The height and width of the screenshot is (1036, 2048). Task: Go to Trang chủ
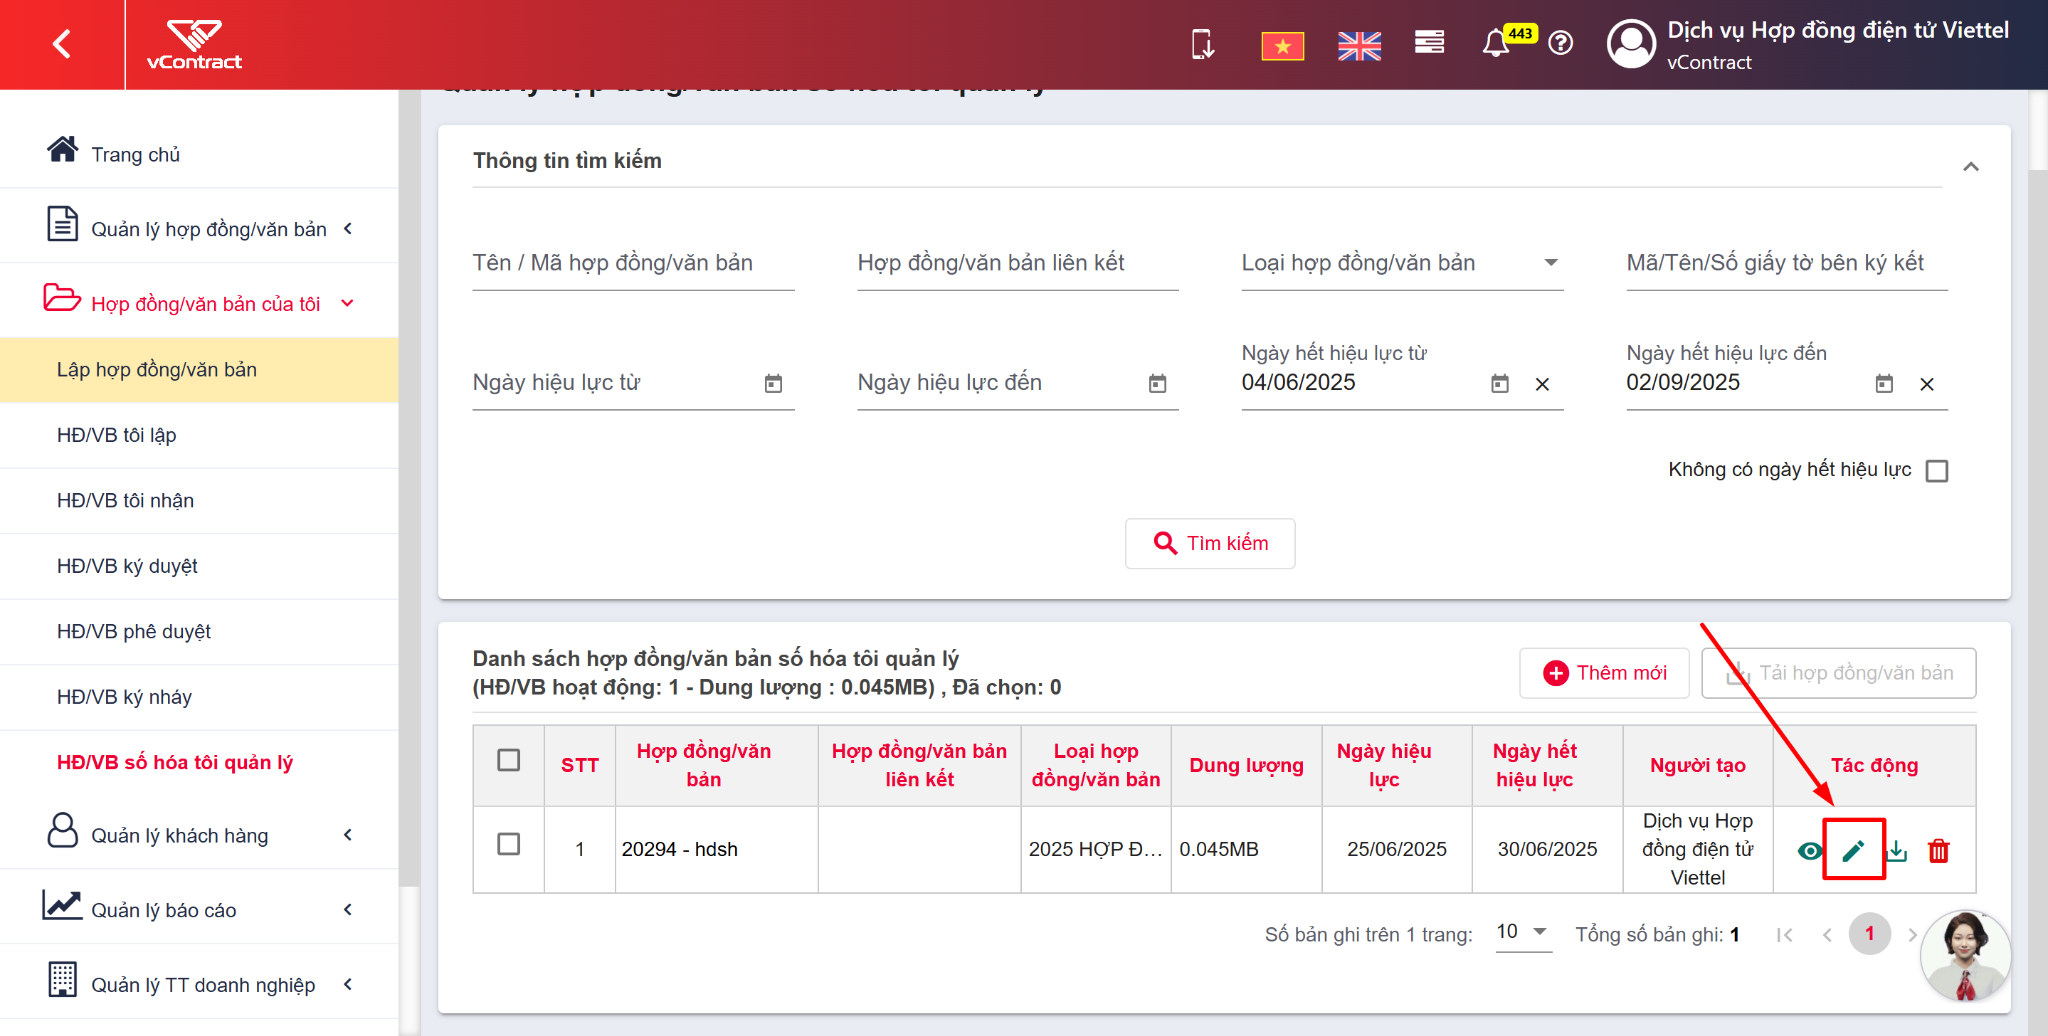point(136,154)
